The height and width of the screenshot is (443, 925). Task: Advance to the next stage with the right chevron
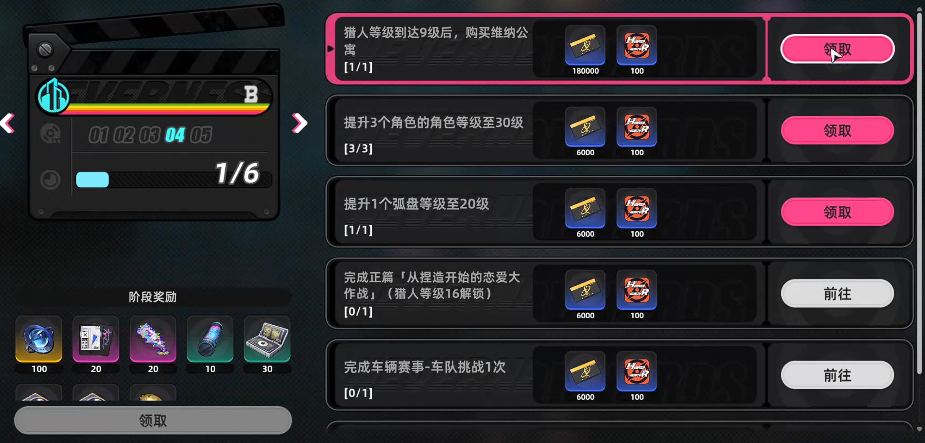click(300, 123)
